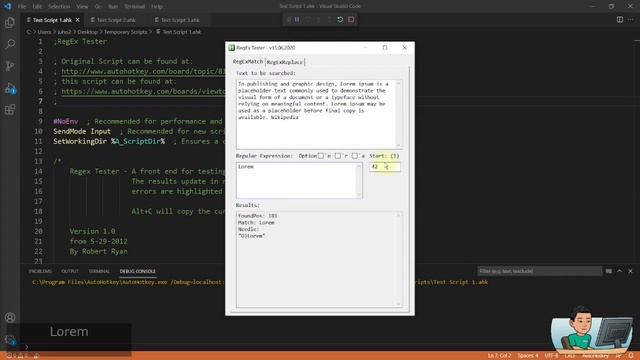Image resolution: width=640 pixels, height=360 pixels.
Task: Click the searched-text box vertical scrollbar
Action: [399, 114]
